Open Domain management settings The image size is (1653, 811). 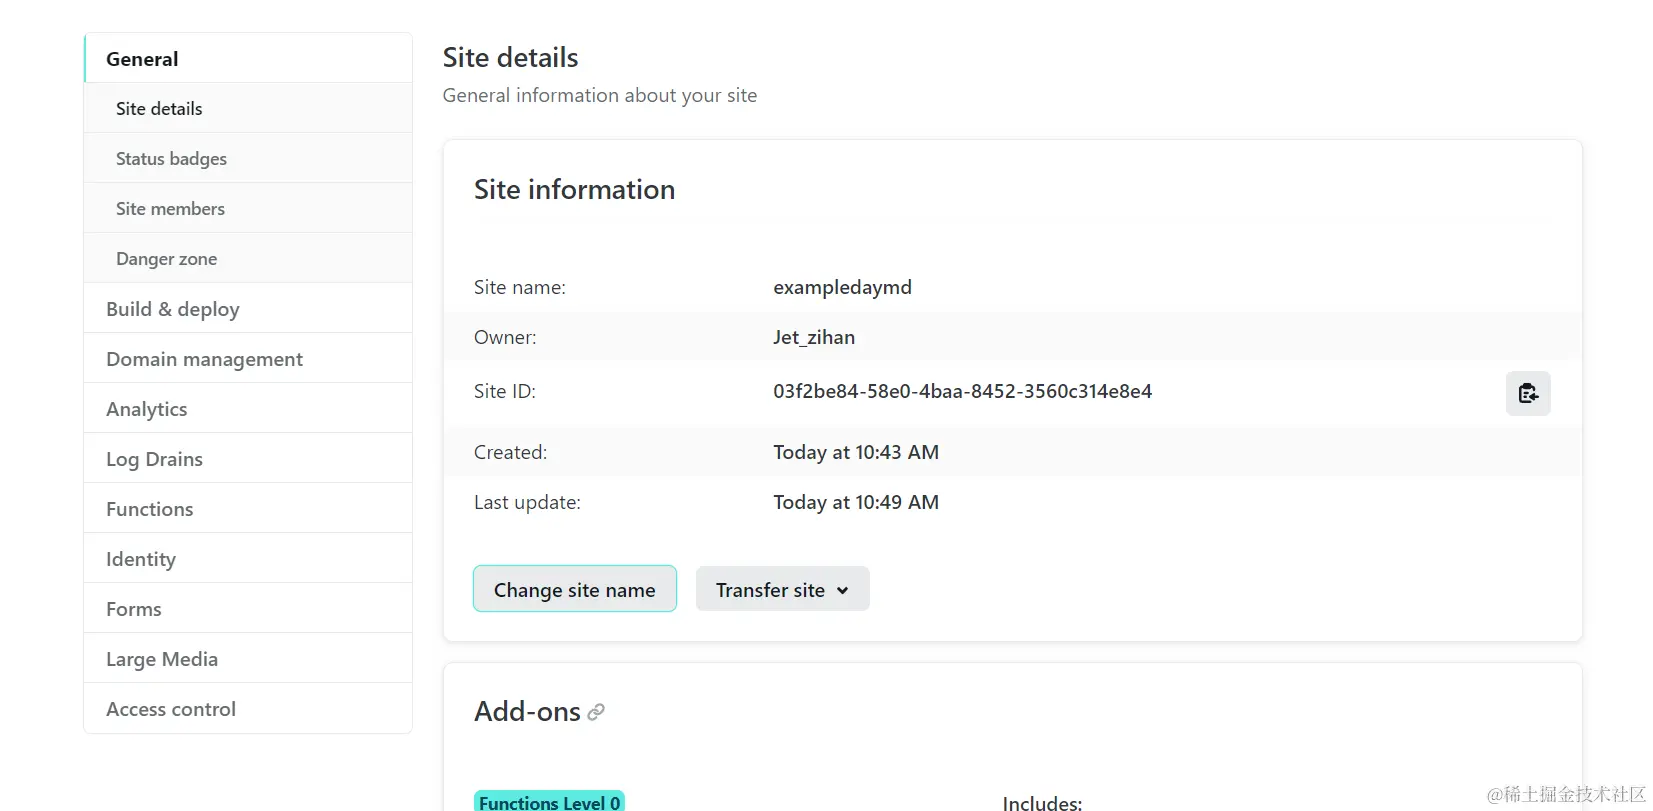pyautogui.click(x=248, y=358)
